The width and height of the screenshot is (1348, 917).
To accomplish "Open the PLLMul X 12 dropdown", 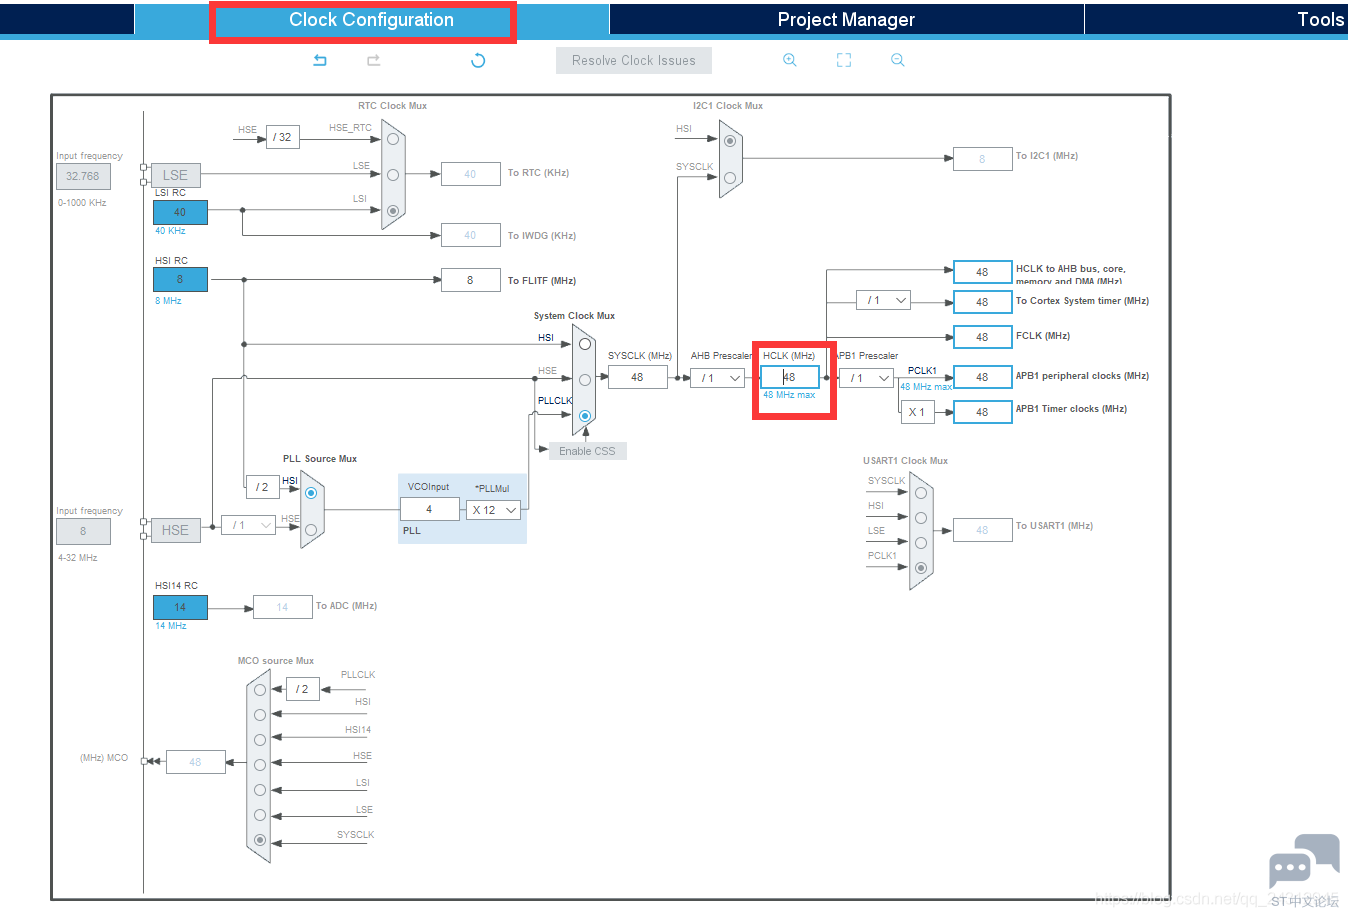I will tap(493, 510).
